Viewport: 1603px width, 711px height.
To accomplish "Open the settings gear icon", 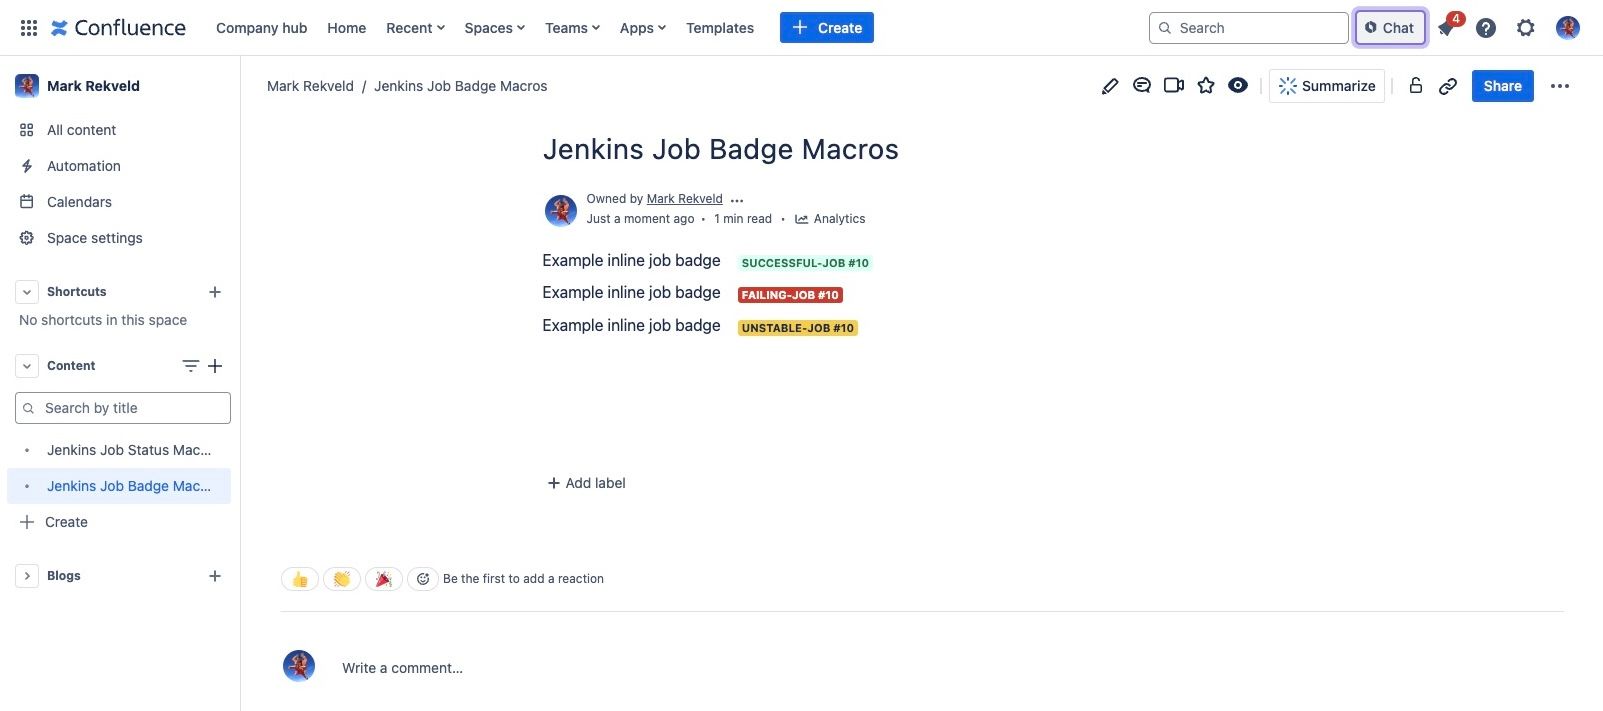I will point(1525,28).
